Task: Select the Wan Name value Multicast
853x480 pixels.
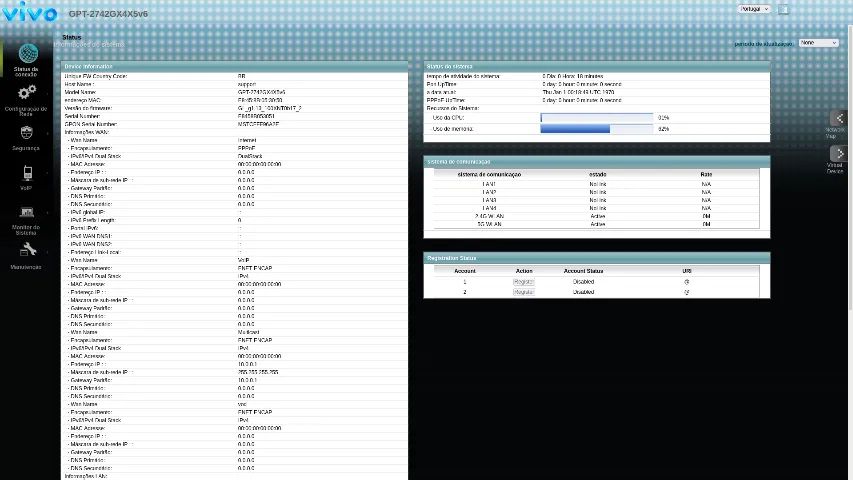Action: click(249, 332)
